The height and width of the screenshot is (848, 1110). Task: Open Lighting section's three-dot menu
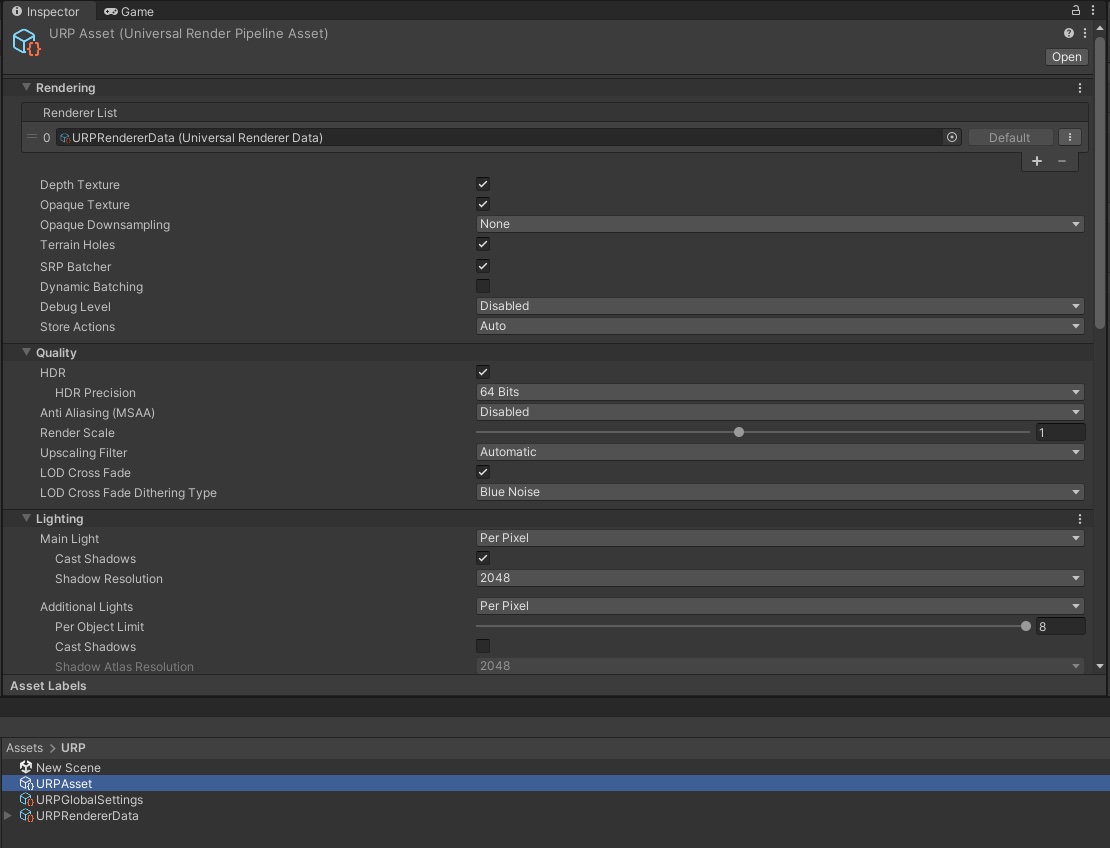[x=1080, y=519]
